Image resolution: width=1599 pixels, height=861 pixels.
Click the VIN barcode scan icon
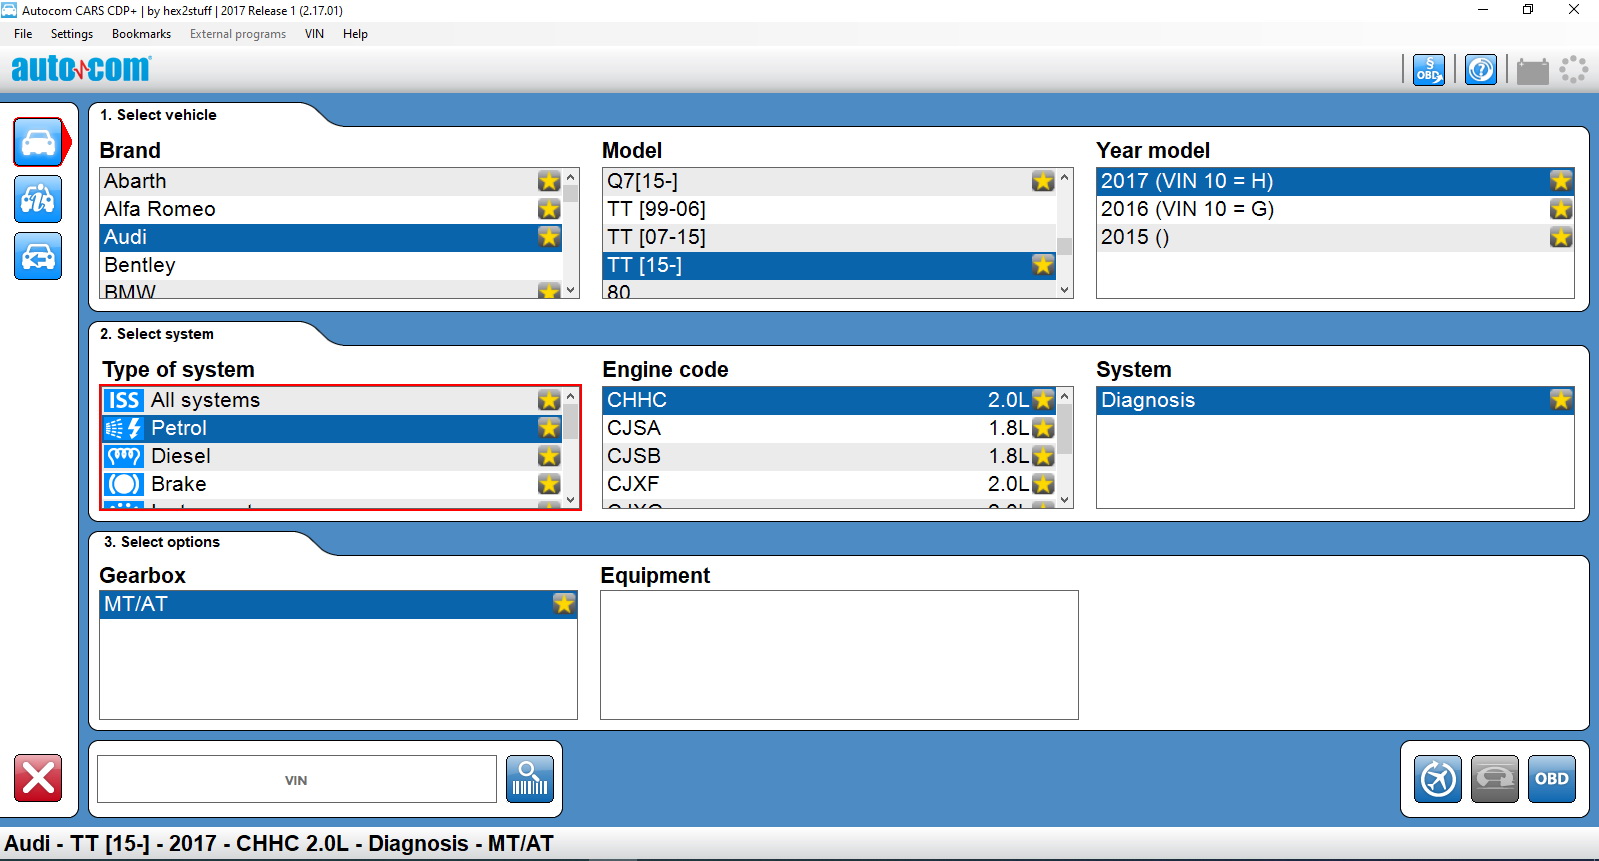tap(529, 778)
